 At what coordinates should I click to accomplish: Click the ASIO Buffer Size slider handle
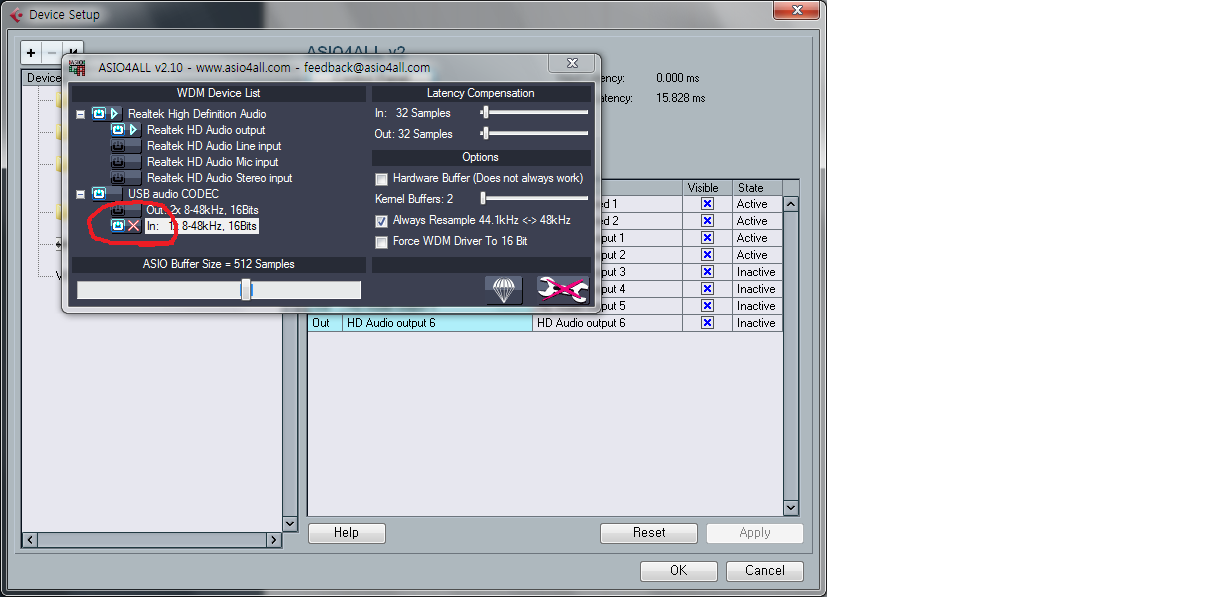246,290
